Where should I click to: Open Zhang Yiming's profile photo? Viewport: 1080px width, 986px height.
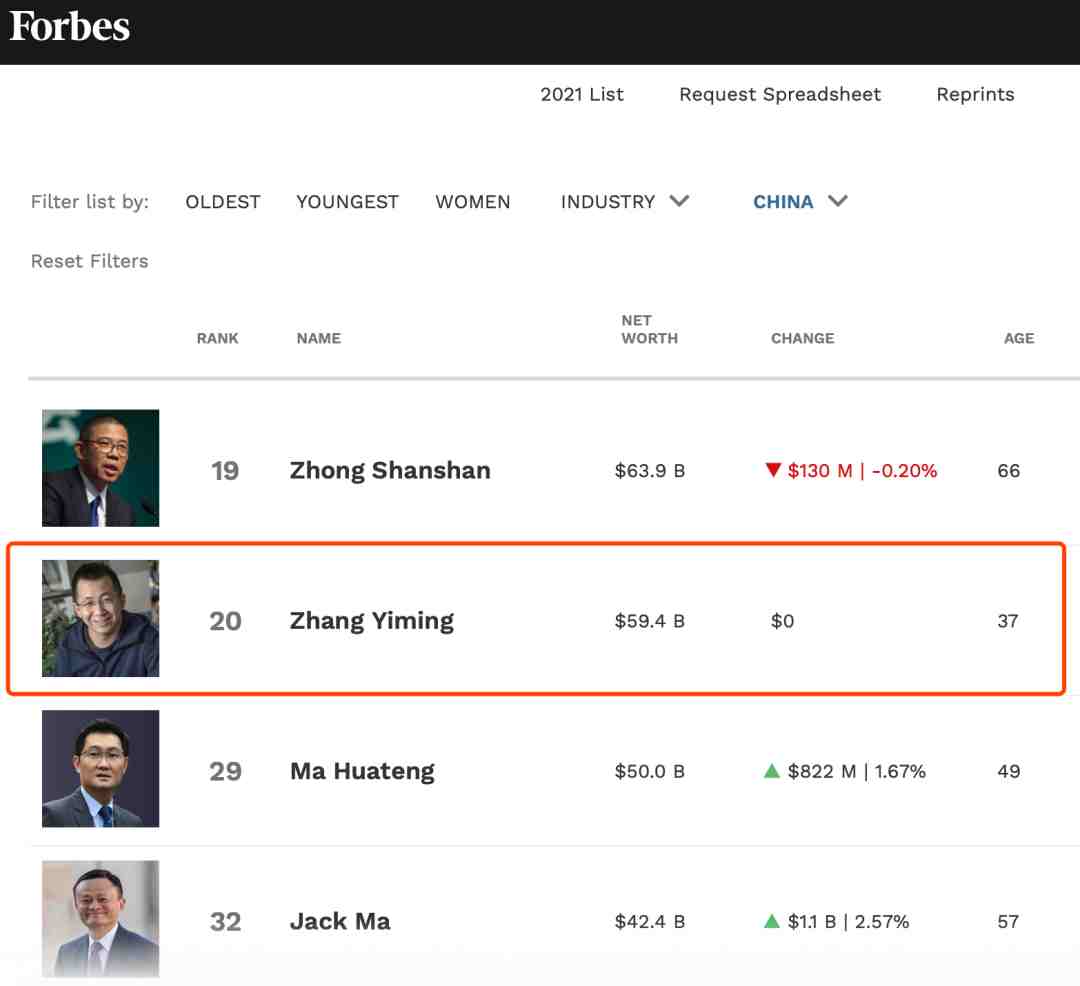(x=101, y=618)
